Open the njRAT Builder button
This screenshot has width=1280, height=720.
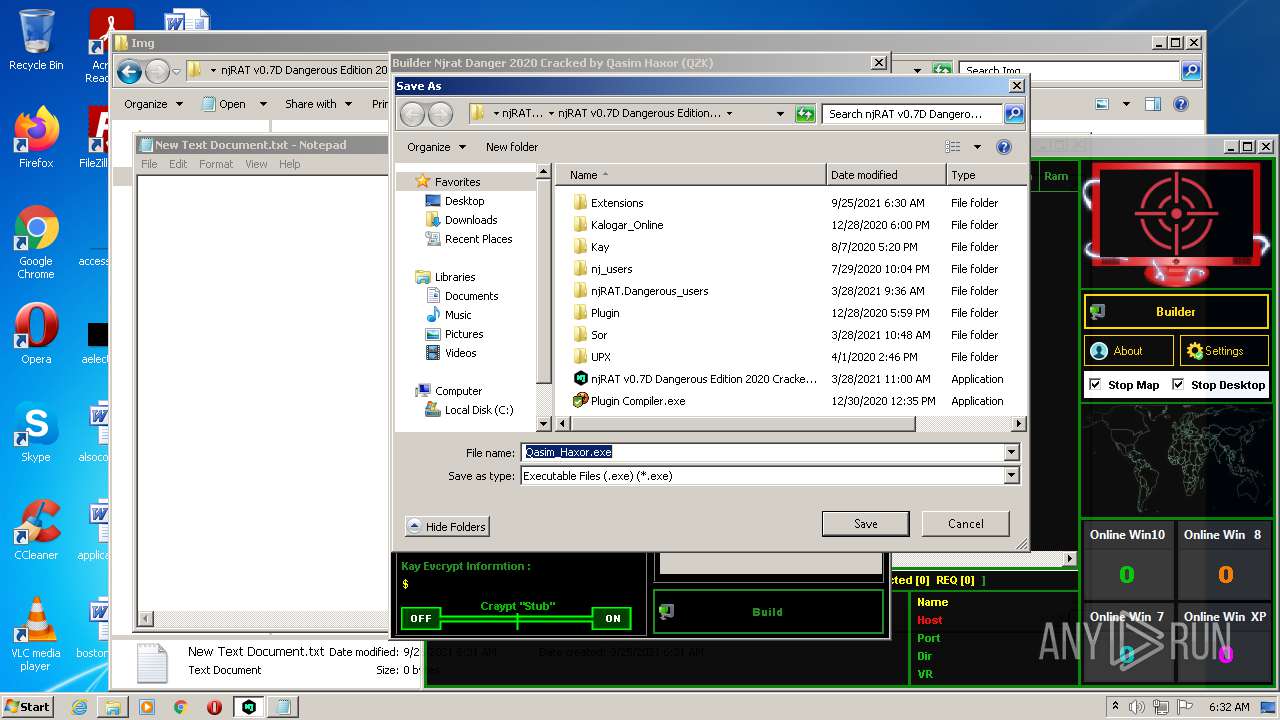point(1176,312)
